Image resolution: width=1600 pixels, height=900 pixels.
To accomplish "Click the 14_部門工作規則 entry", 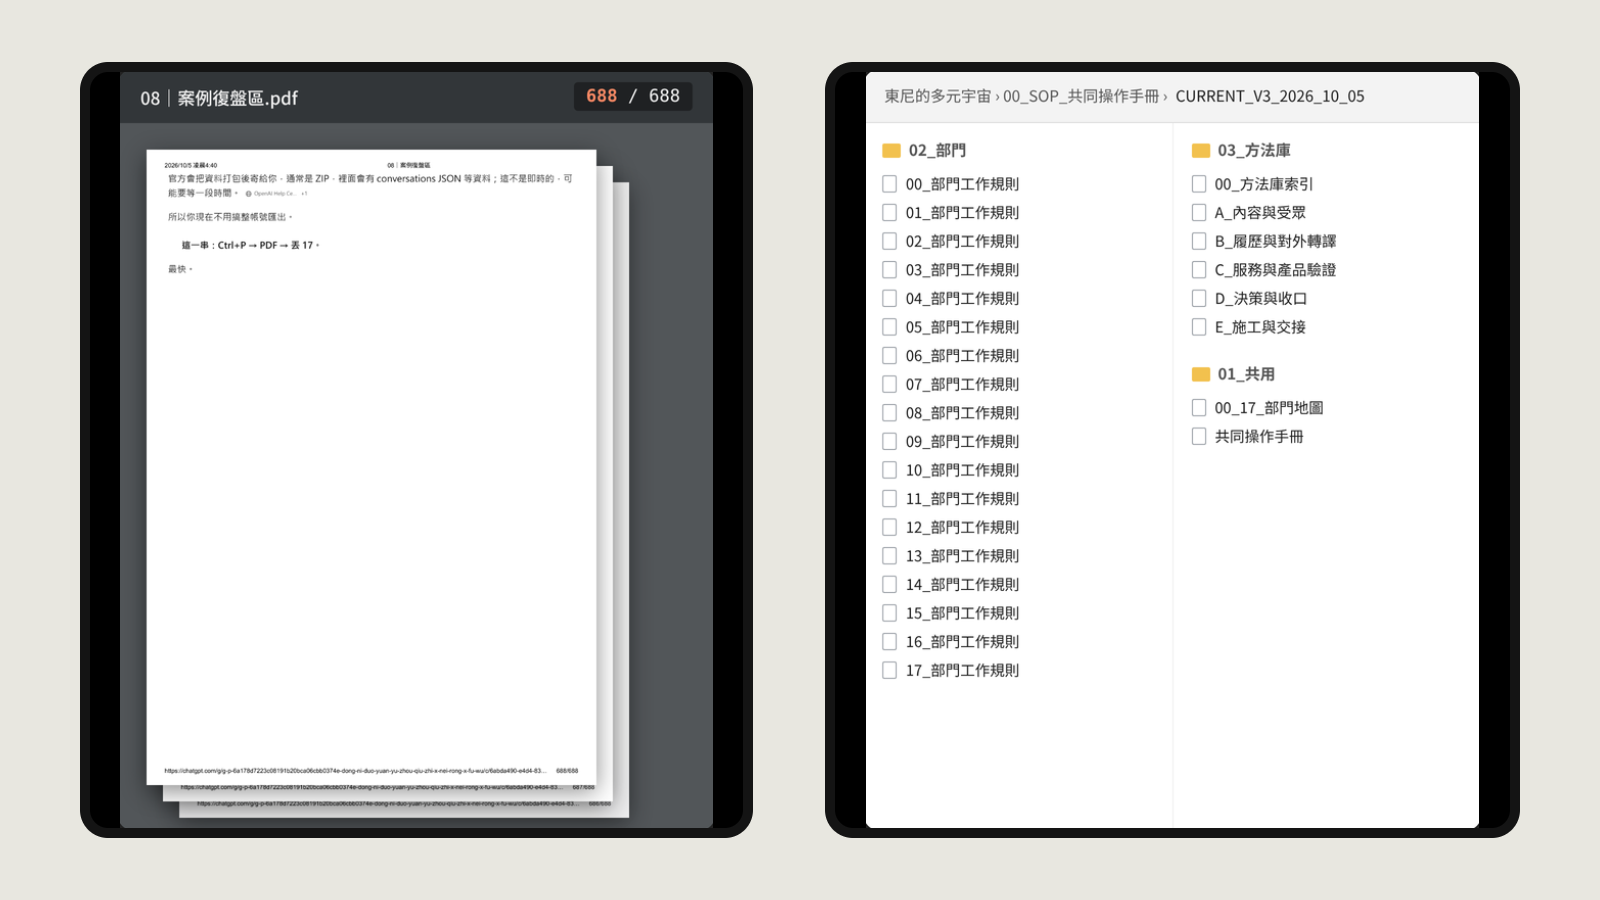I will 962,585.
